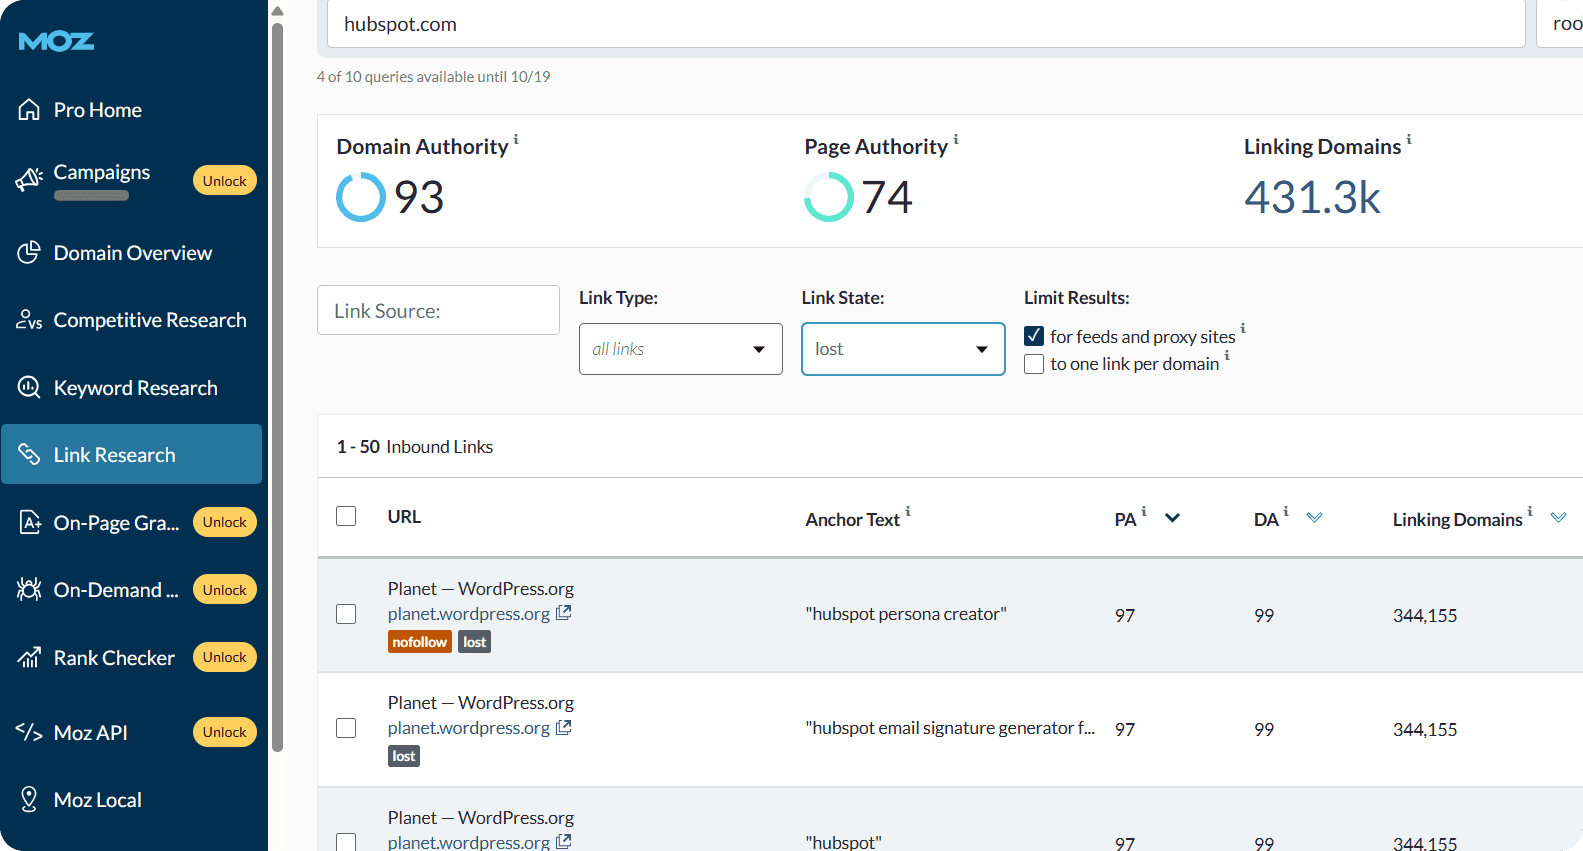The height and width of the screenshot is (851, 1583).
Task: Click Moz Local map pin icon
Action: tap(29, 799)
